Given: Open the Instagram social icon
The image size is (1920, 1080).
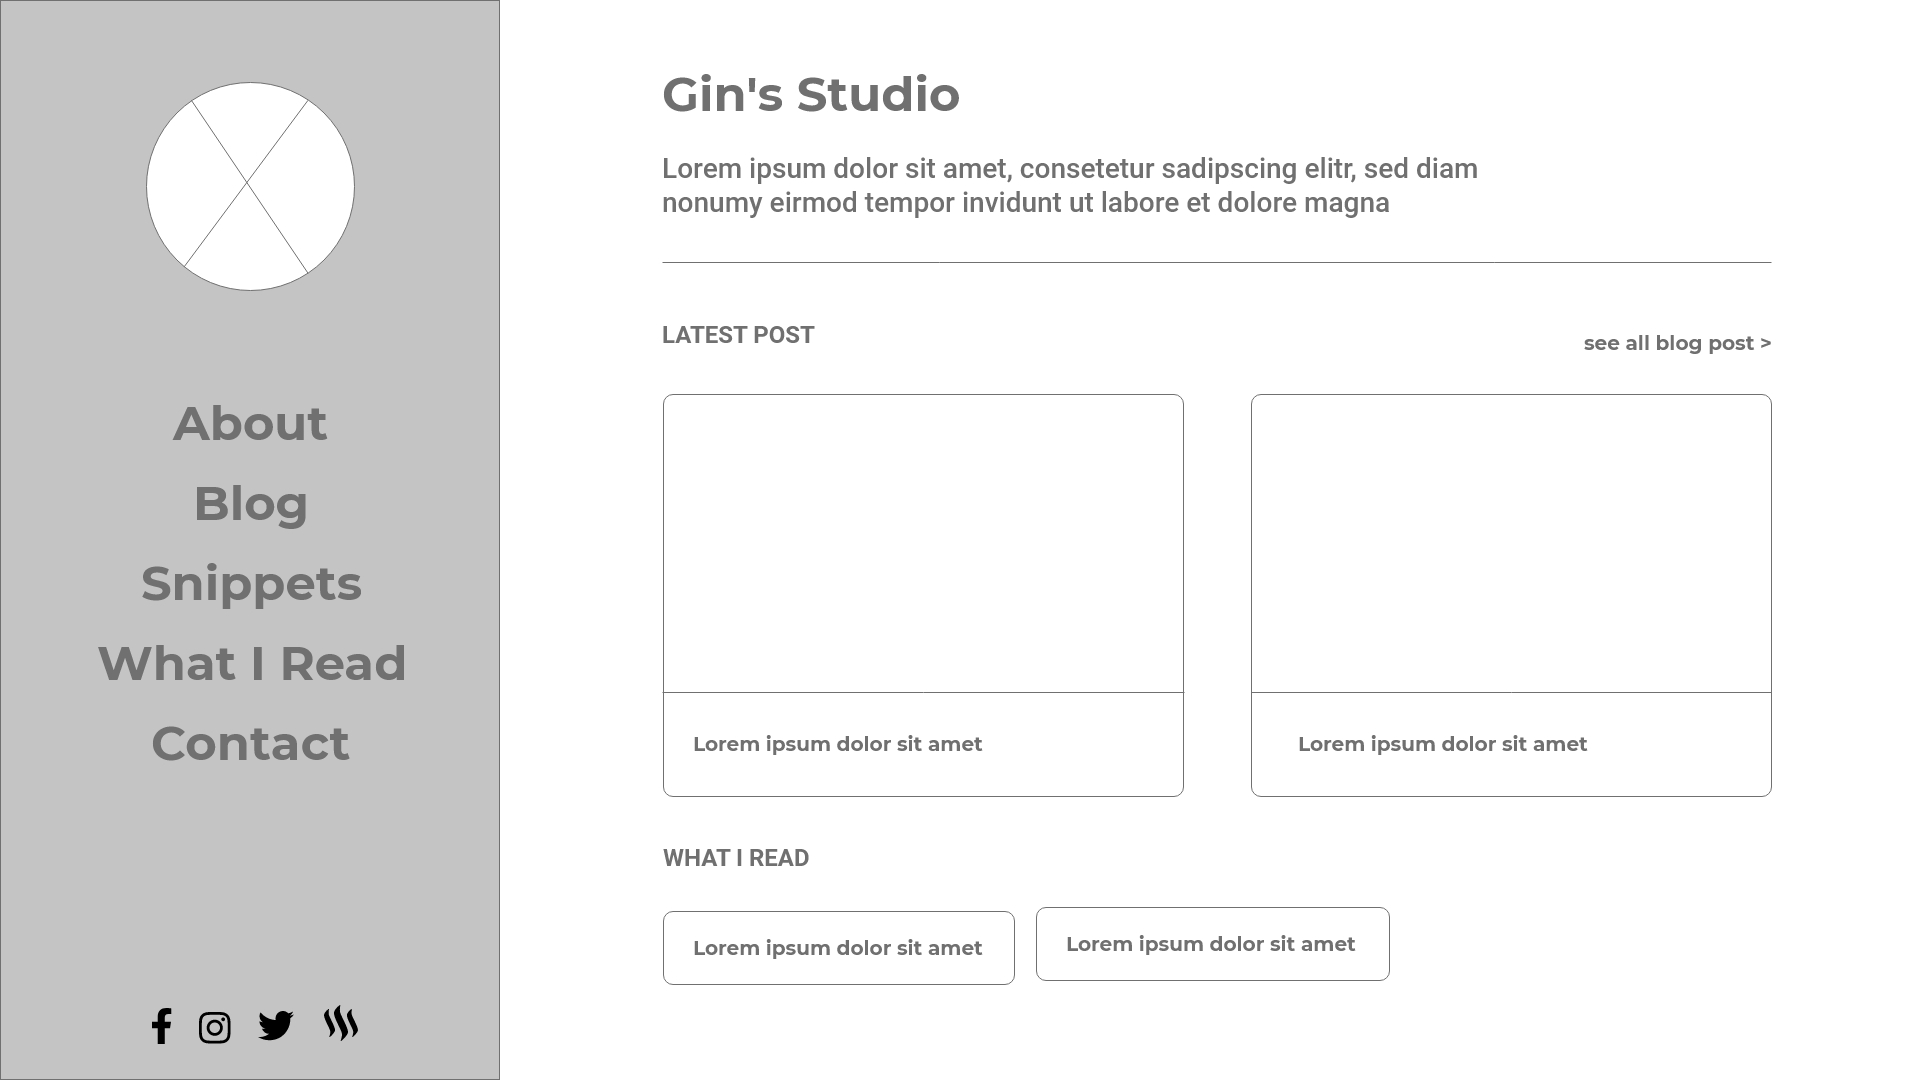Looking at the screenshot, I should pos(215,1028).
